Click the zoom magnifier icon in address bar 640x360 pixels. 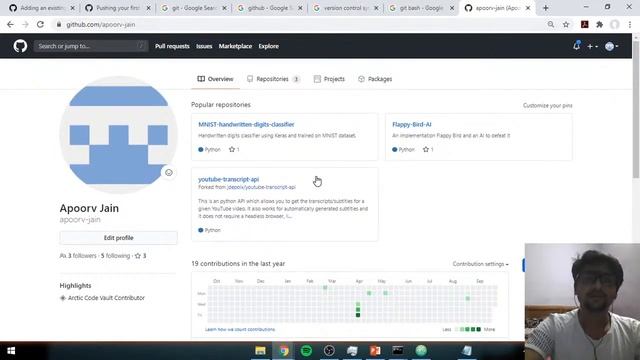click(x=551, y=24)
